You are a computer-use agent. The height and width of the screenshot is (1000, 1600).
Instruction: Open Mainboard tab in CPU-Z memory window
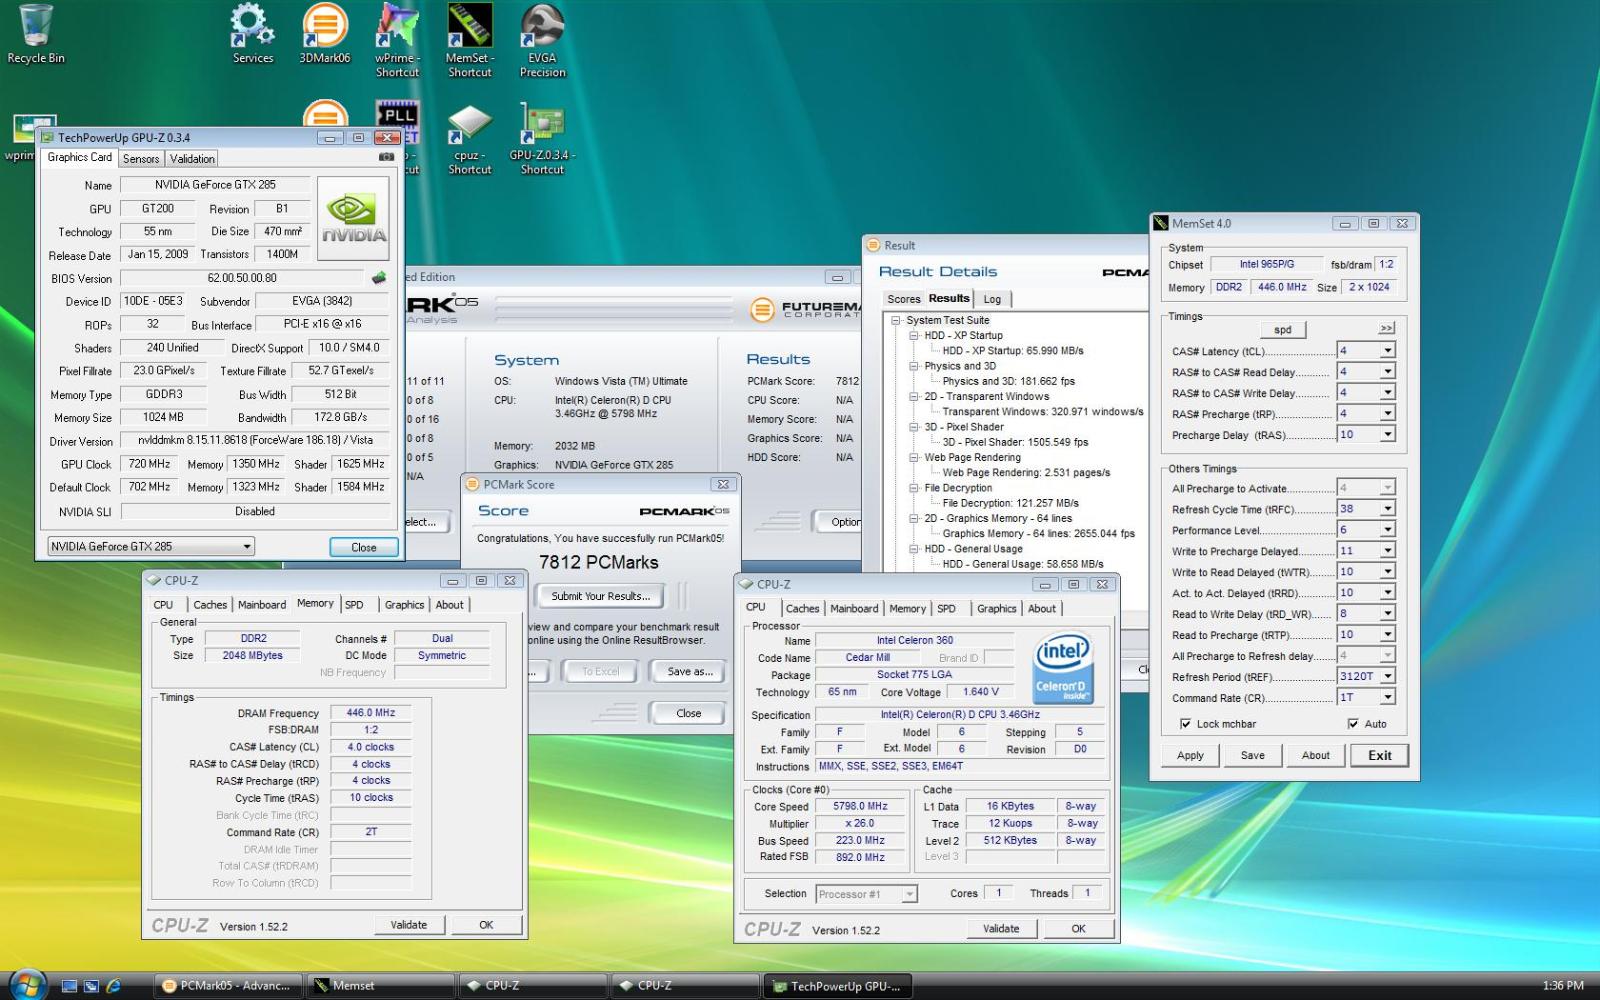[262, 605]
